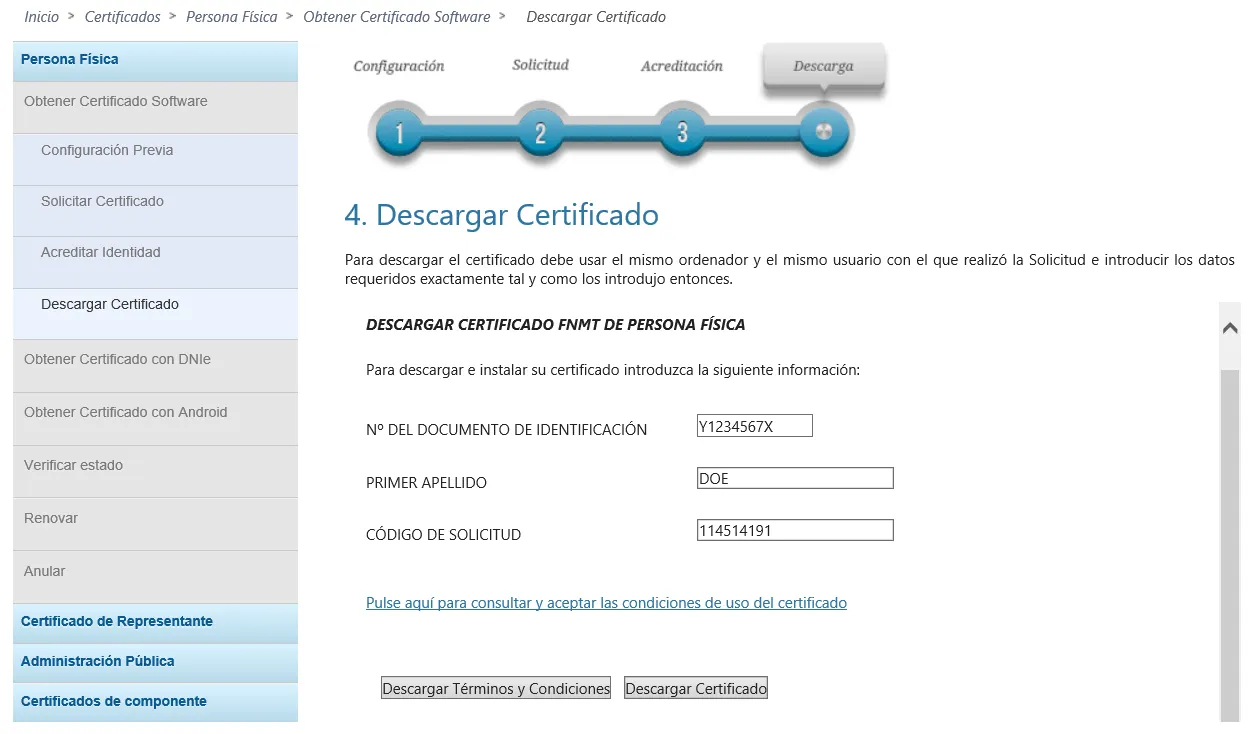
Task: Click Descargar Certificado button
Action: (x=696, y=688)
